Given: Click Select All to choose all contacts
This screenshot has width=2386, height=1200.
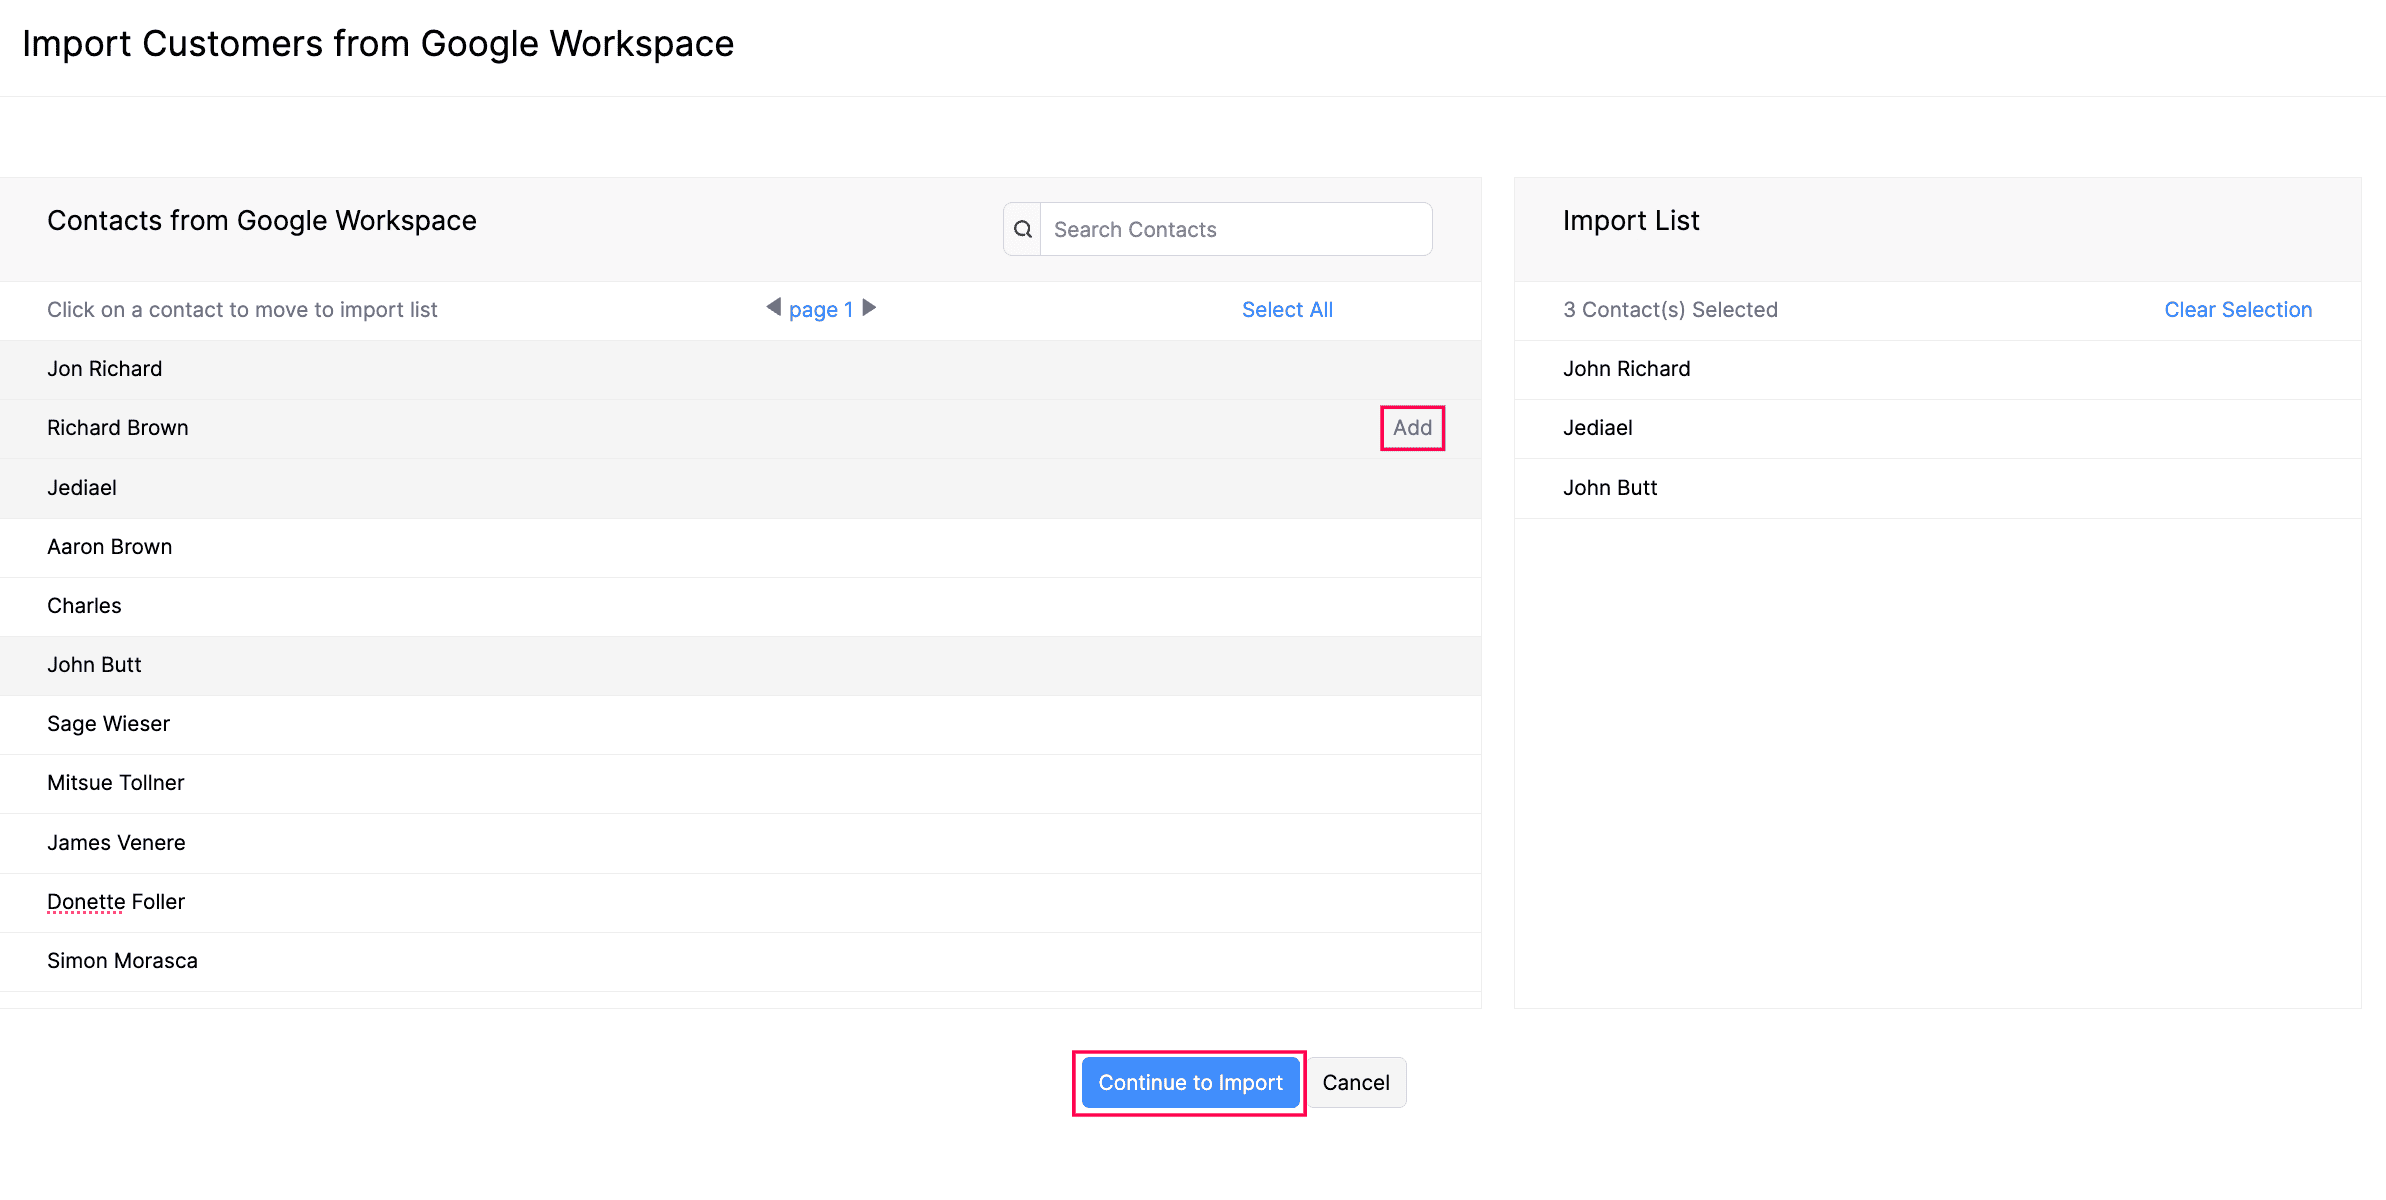Looking at the screenshot, I should (x=1287, y=309).
